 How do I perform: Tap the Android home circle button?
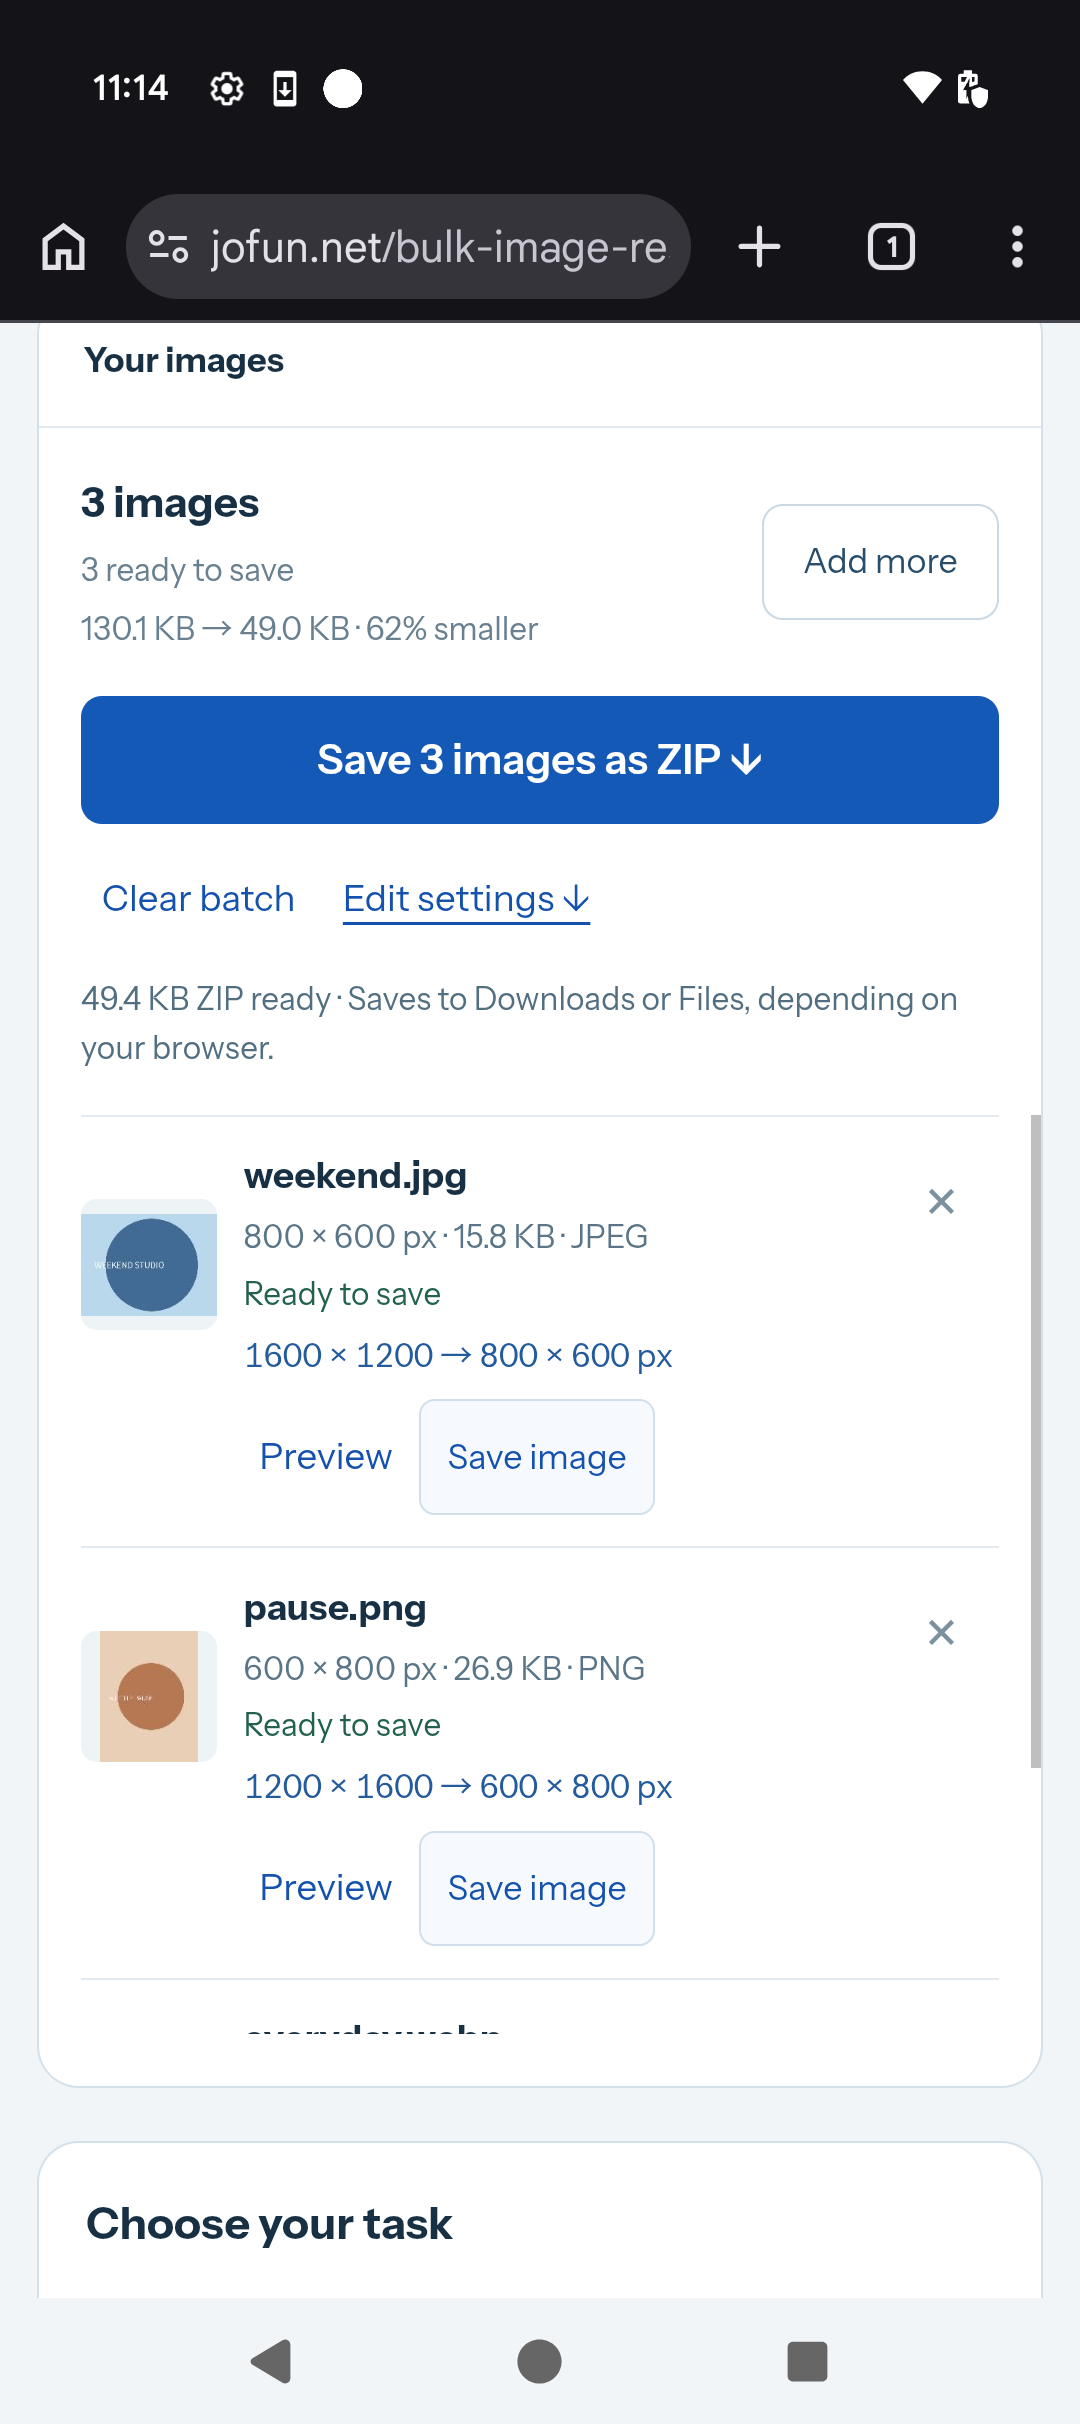point(539,2361)
